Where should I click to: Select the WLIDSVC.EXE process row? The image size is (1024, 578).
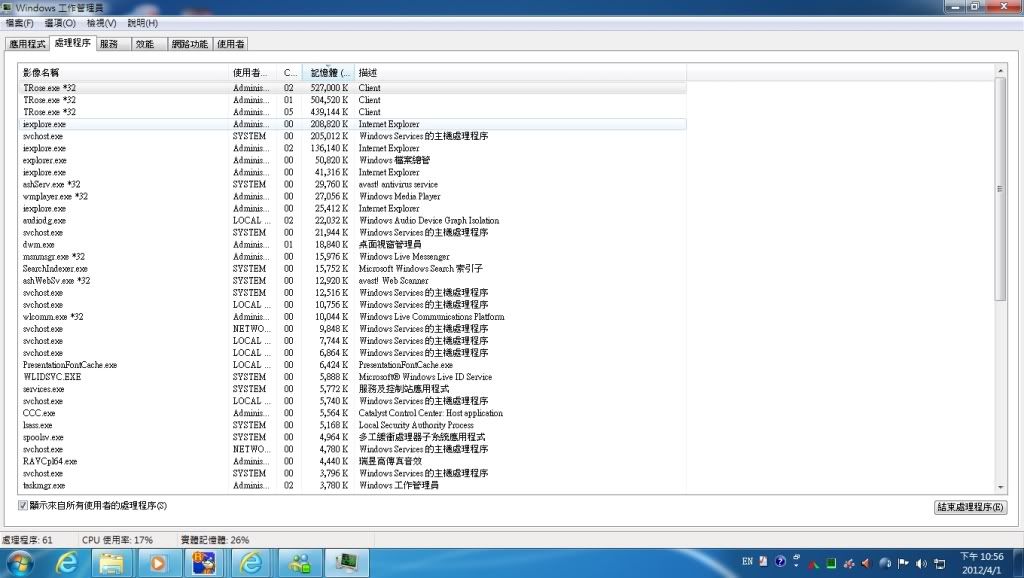click(353, 377)
